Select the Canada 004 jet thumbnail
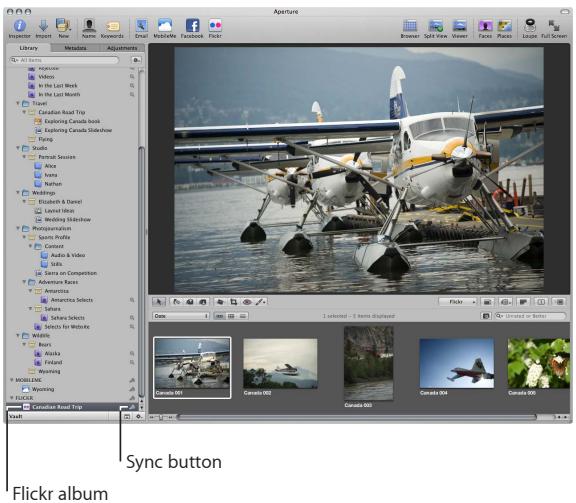Viewport: 576px width, 503px height. [457, 363]
